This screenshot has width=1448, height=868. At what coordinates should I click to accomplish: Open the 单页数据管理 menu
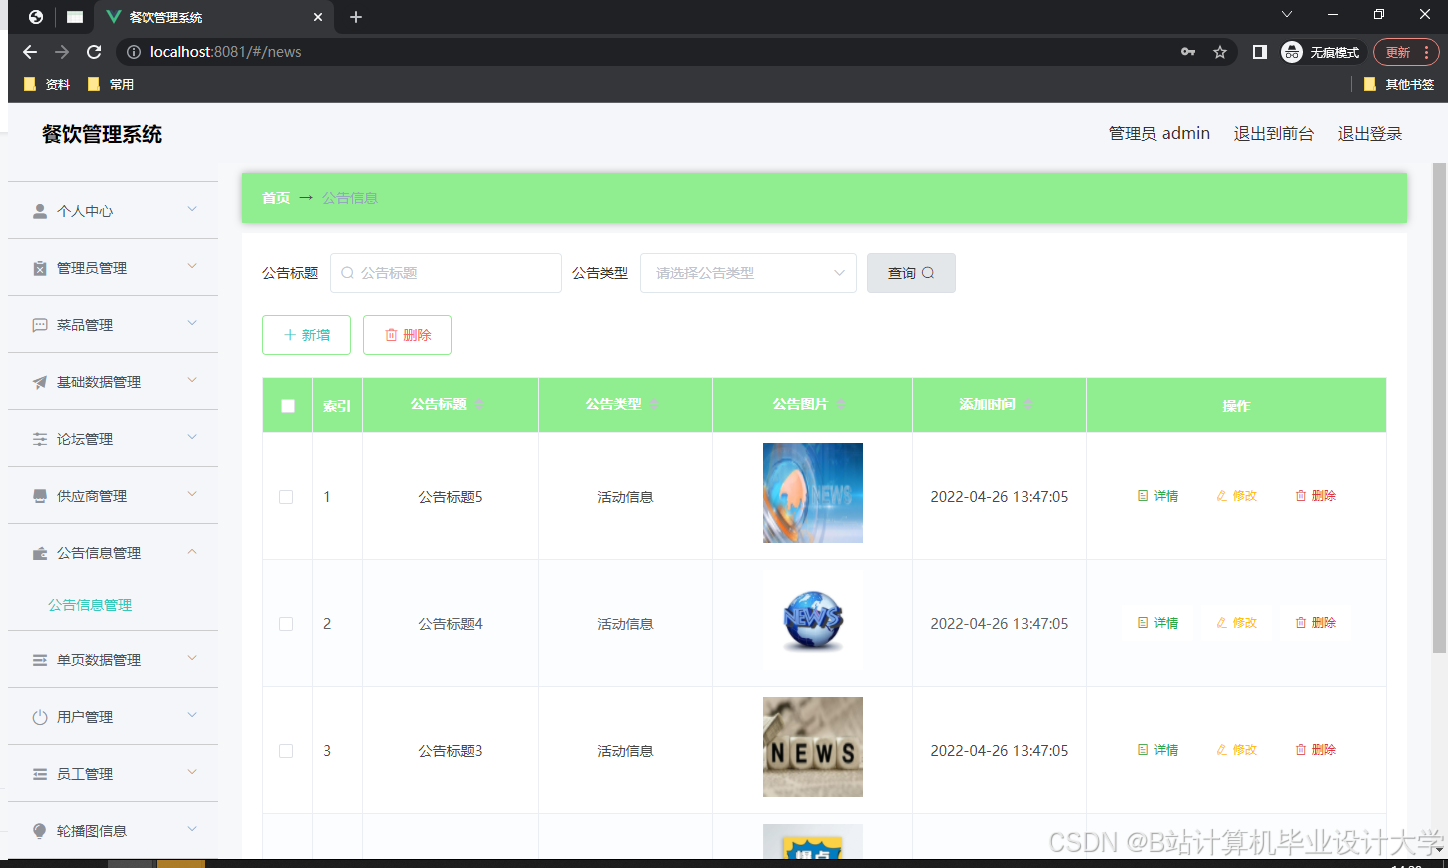[x=113, y=660]
